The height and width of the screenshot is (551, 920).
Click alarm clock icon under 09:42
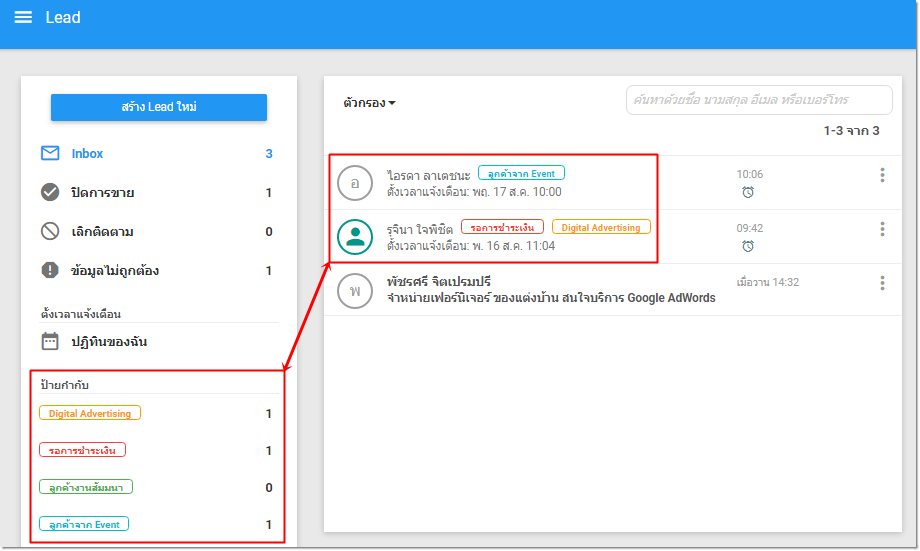(748, 246)
